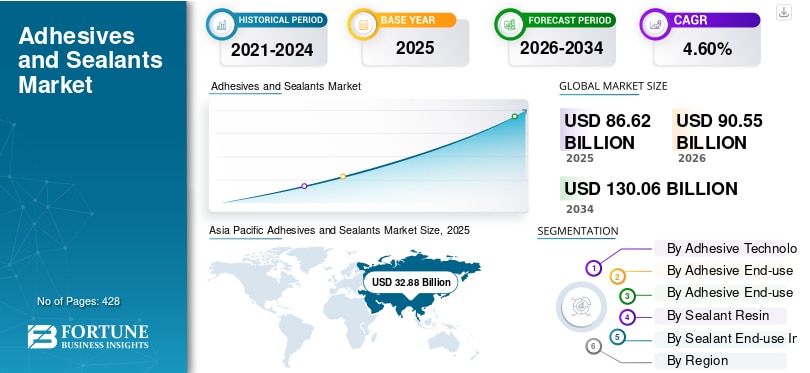
Task: Click the CAGR label
Action: point(690,21)
